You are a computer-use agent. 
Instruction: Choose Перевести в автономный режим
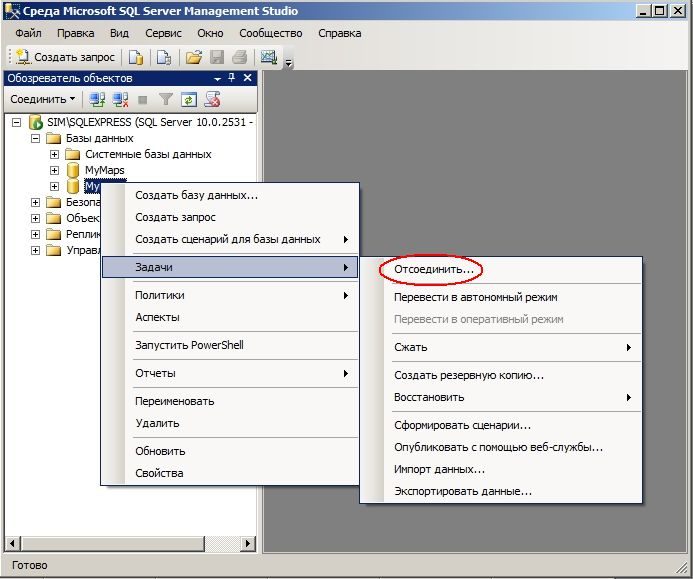(x=501, y=297)
